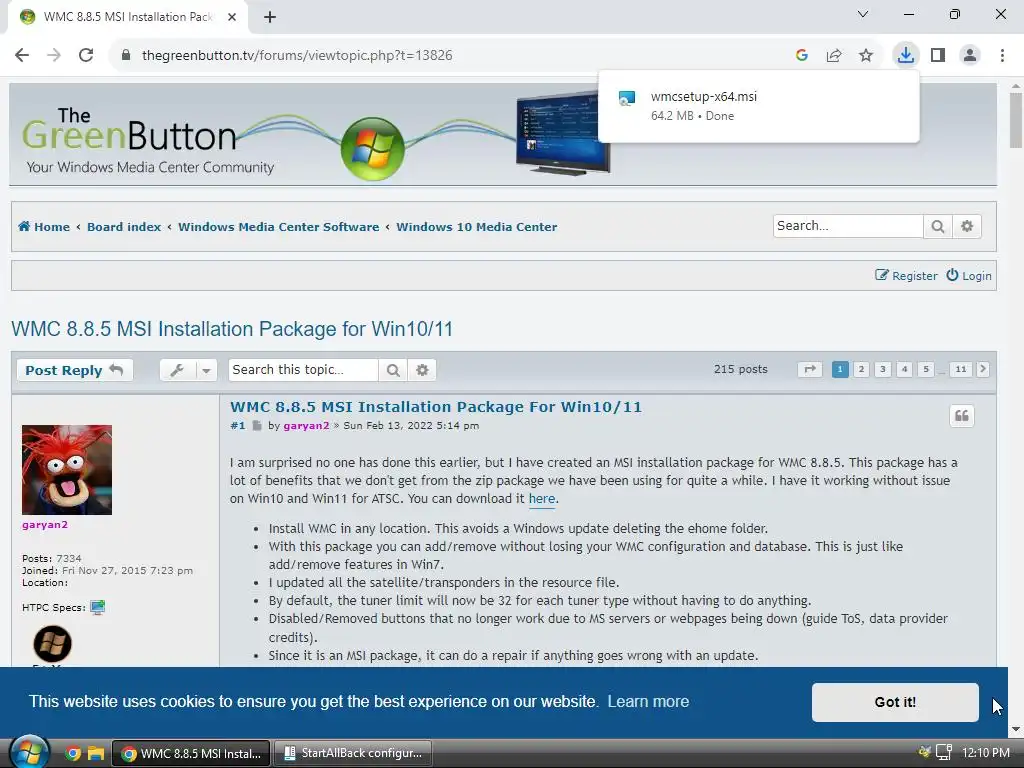Open the Chrome downloads icon
The width and height of the screenshot is (1024, 768).
pos(906,56)
